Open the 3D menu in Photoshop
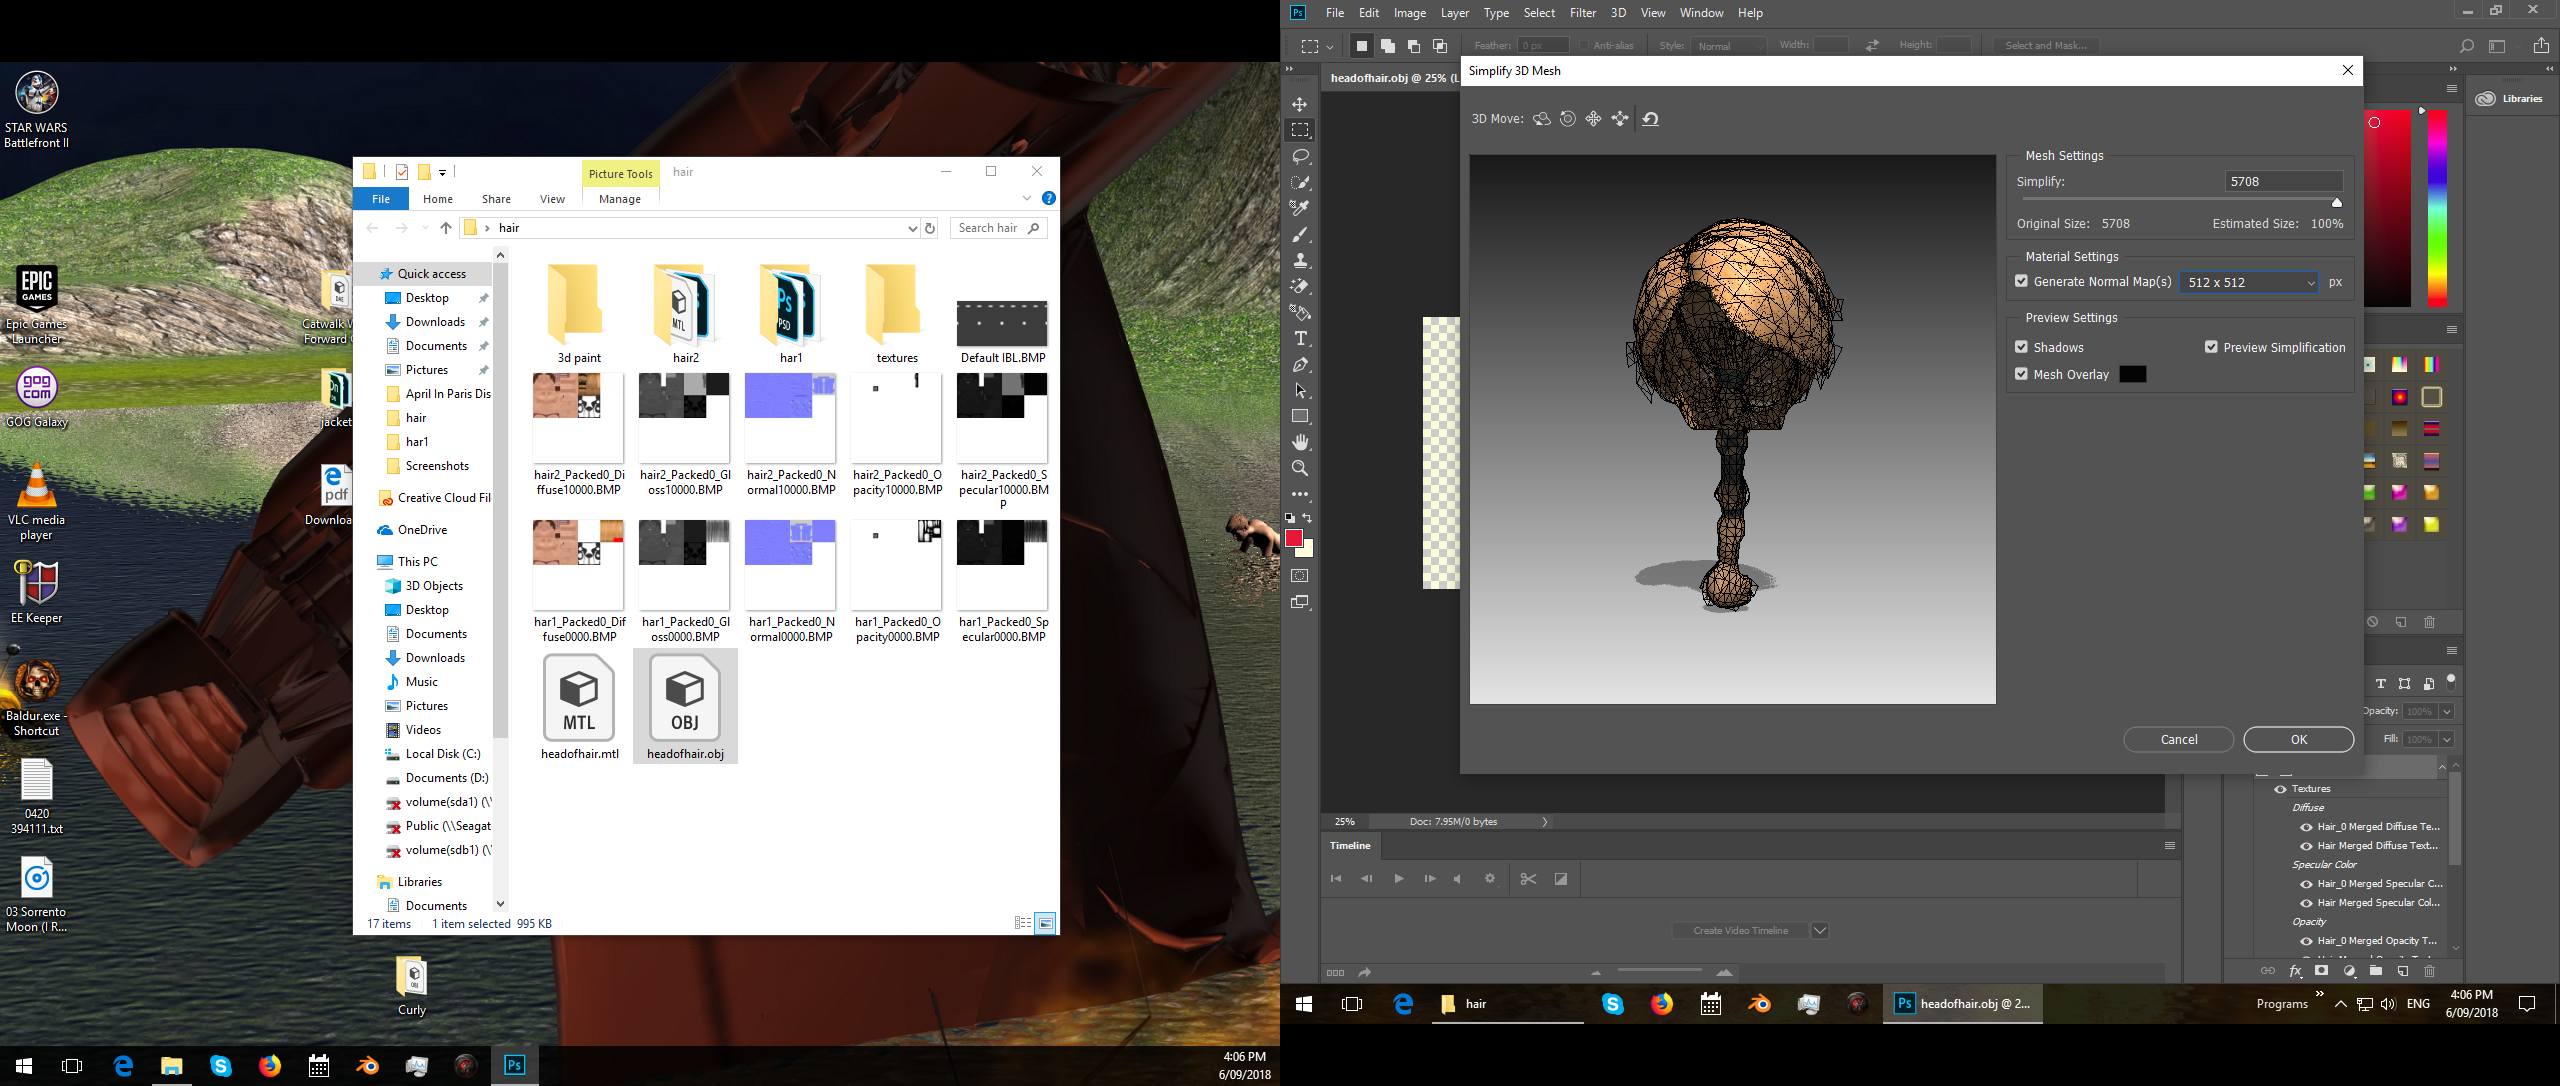2560x1086 pixels. coord(1617,12)
